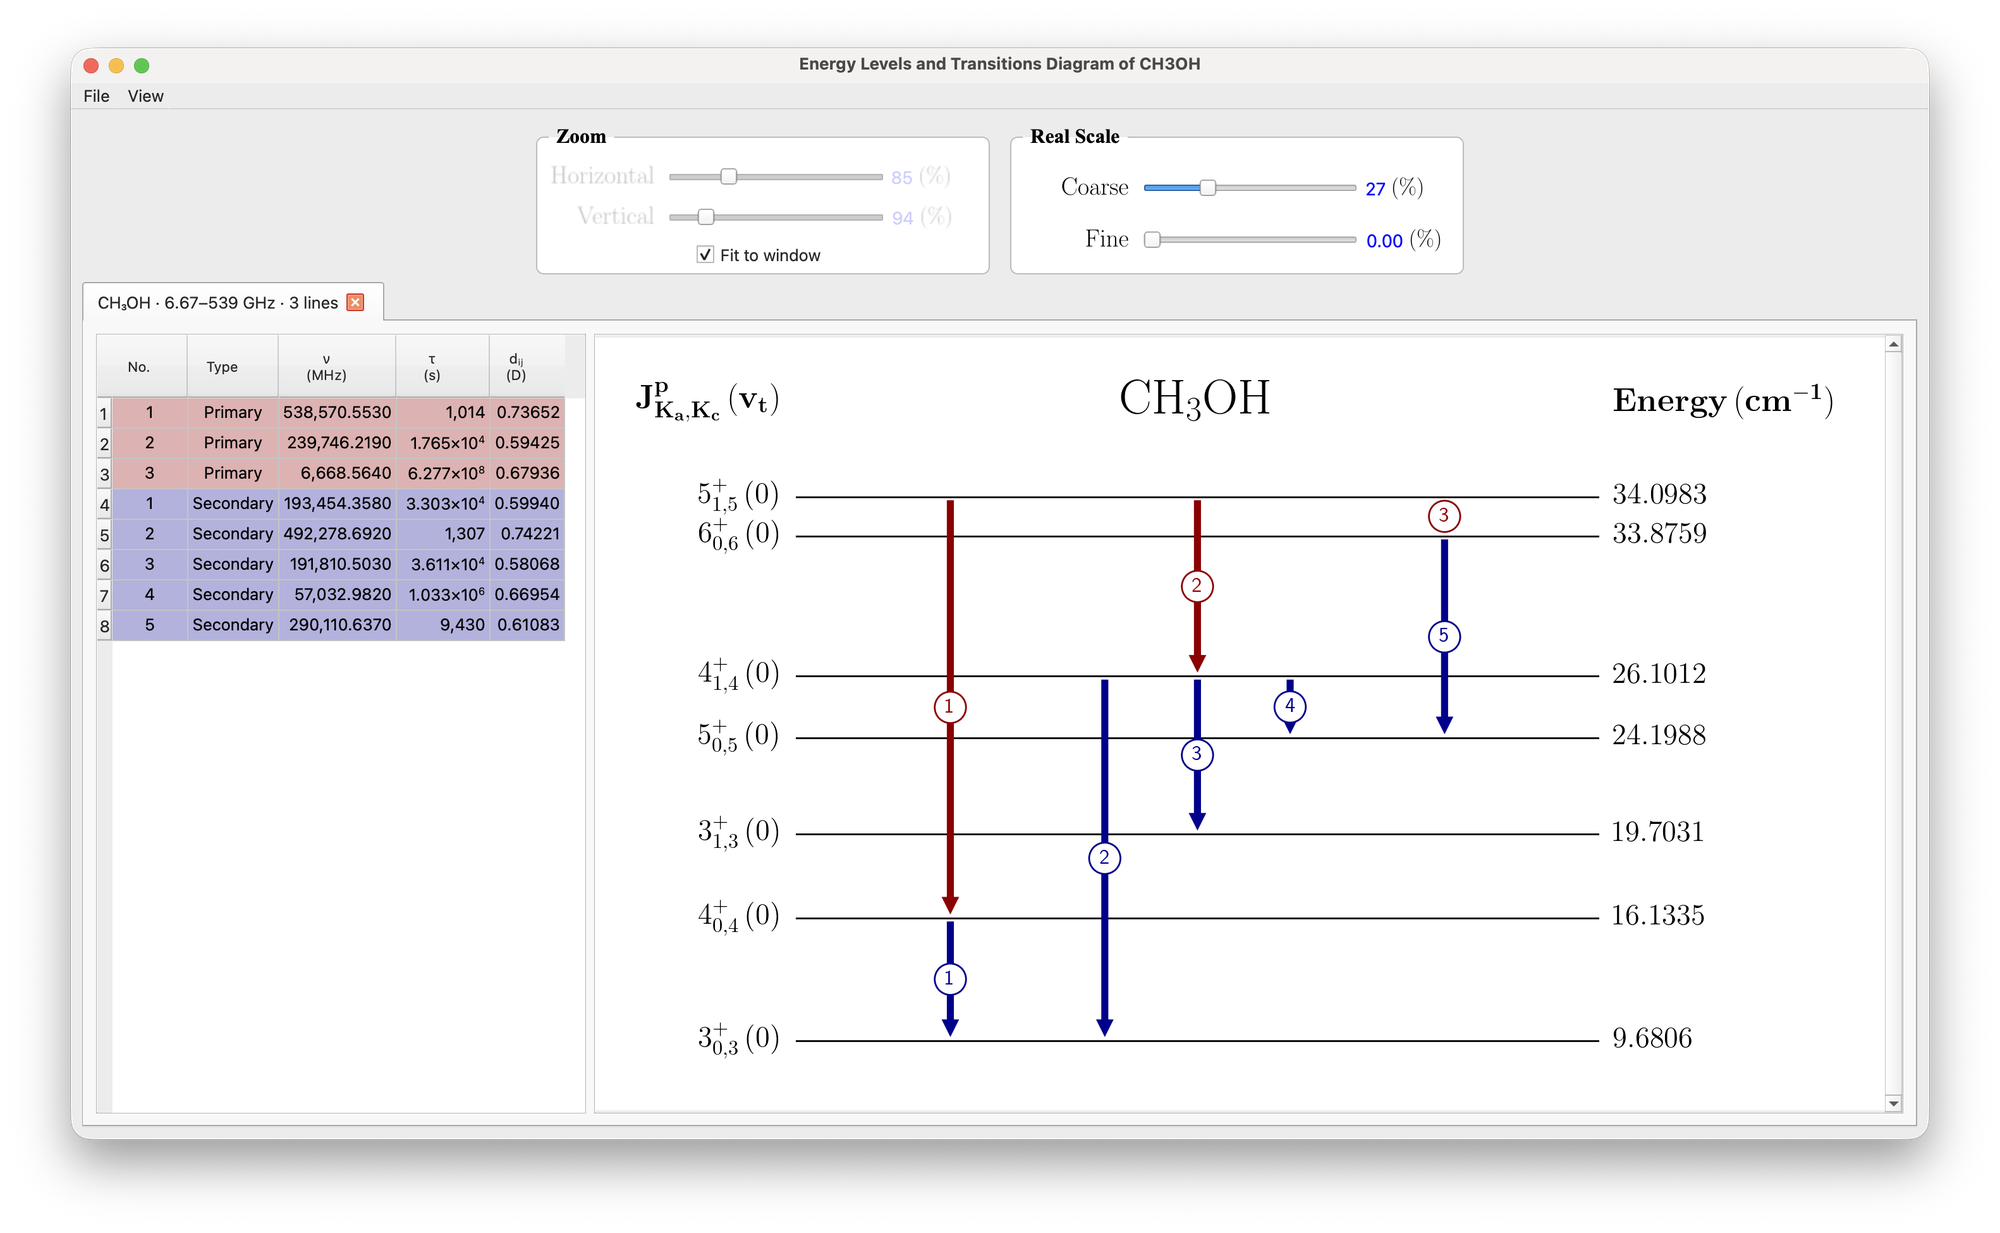The image size is (2000, 1233).
Task: Click the Horizontal zoom slider handle
Action: point(729,177)
